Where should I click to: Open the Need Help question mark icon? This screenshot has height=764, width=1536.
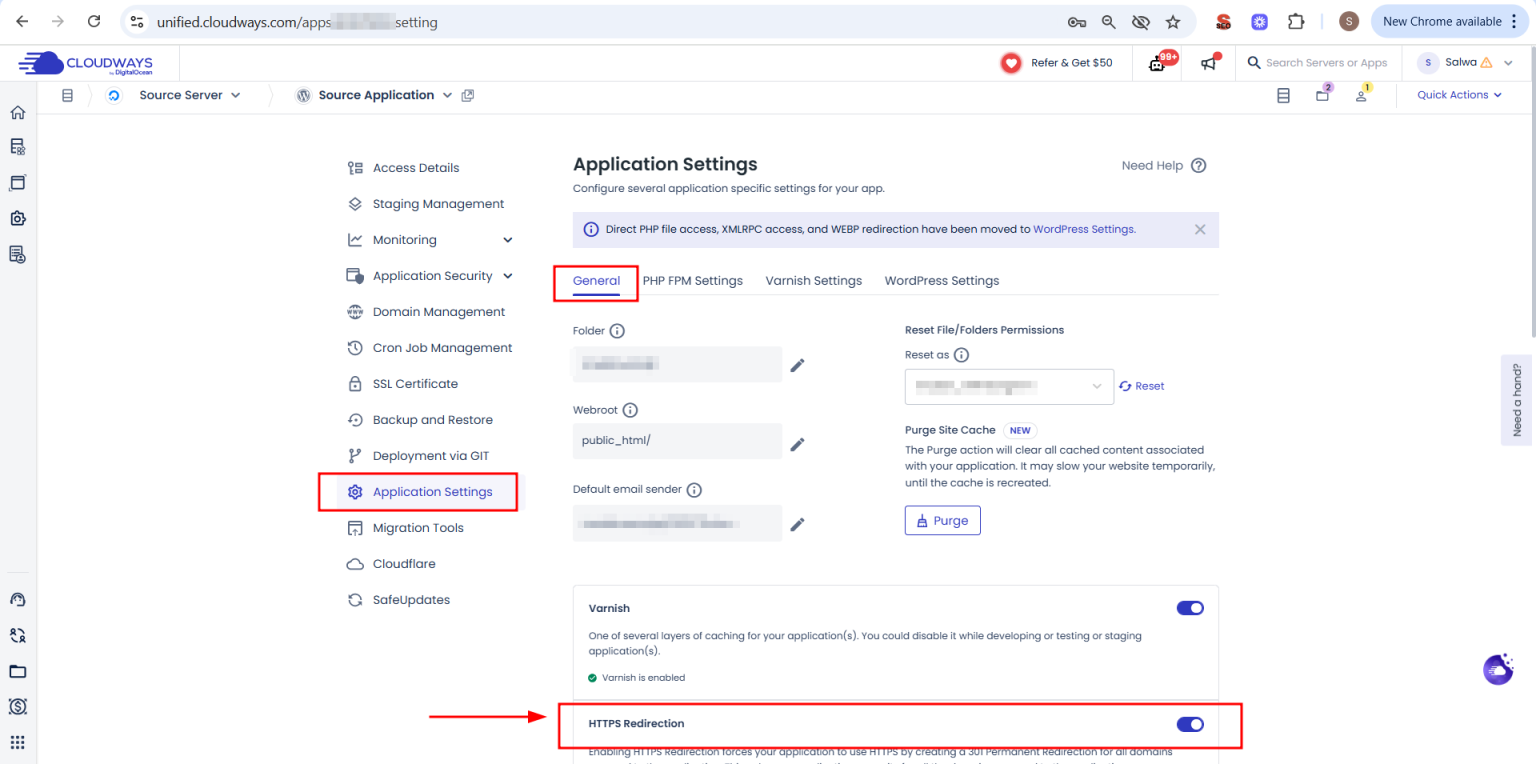pos(1198,166)
